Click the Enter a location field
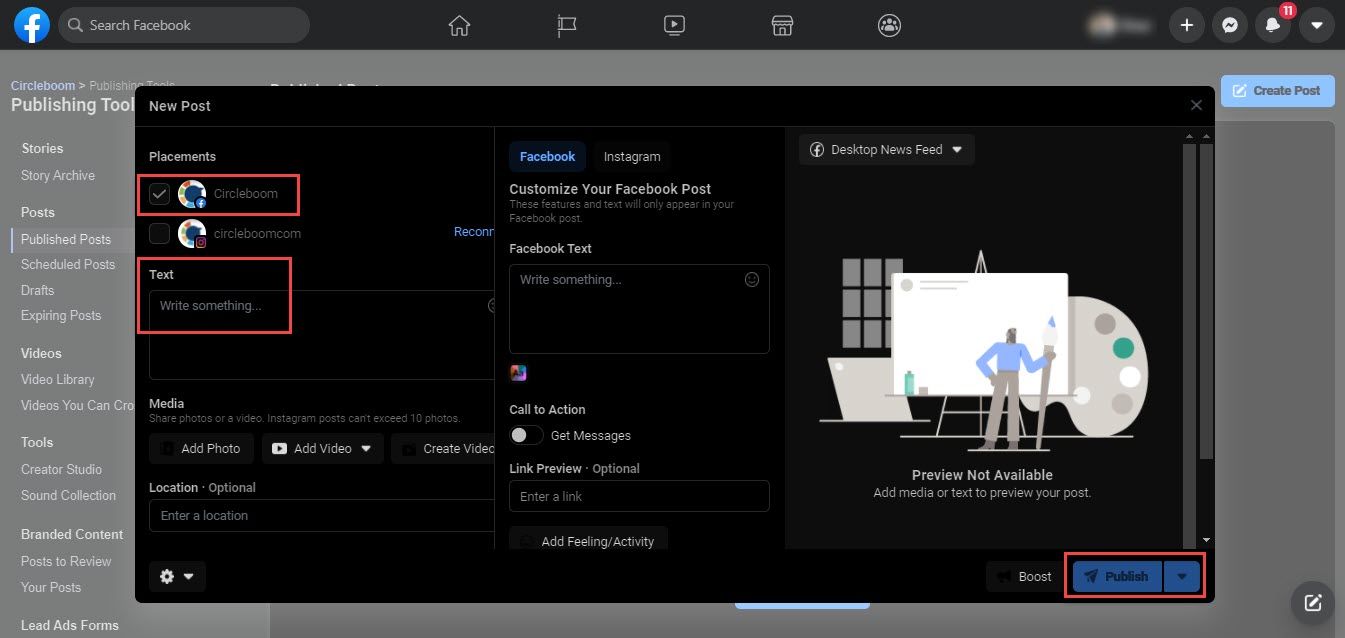Viewport: 1345px width, 638px height. (322, 516)
